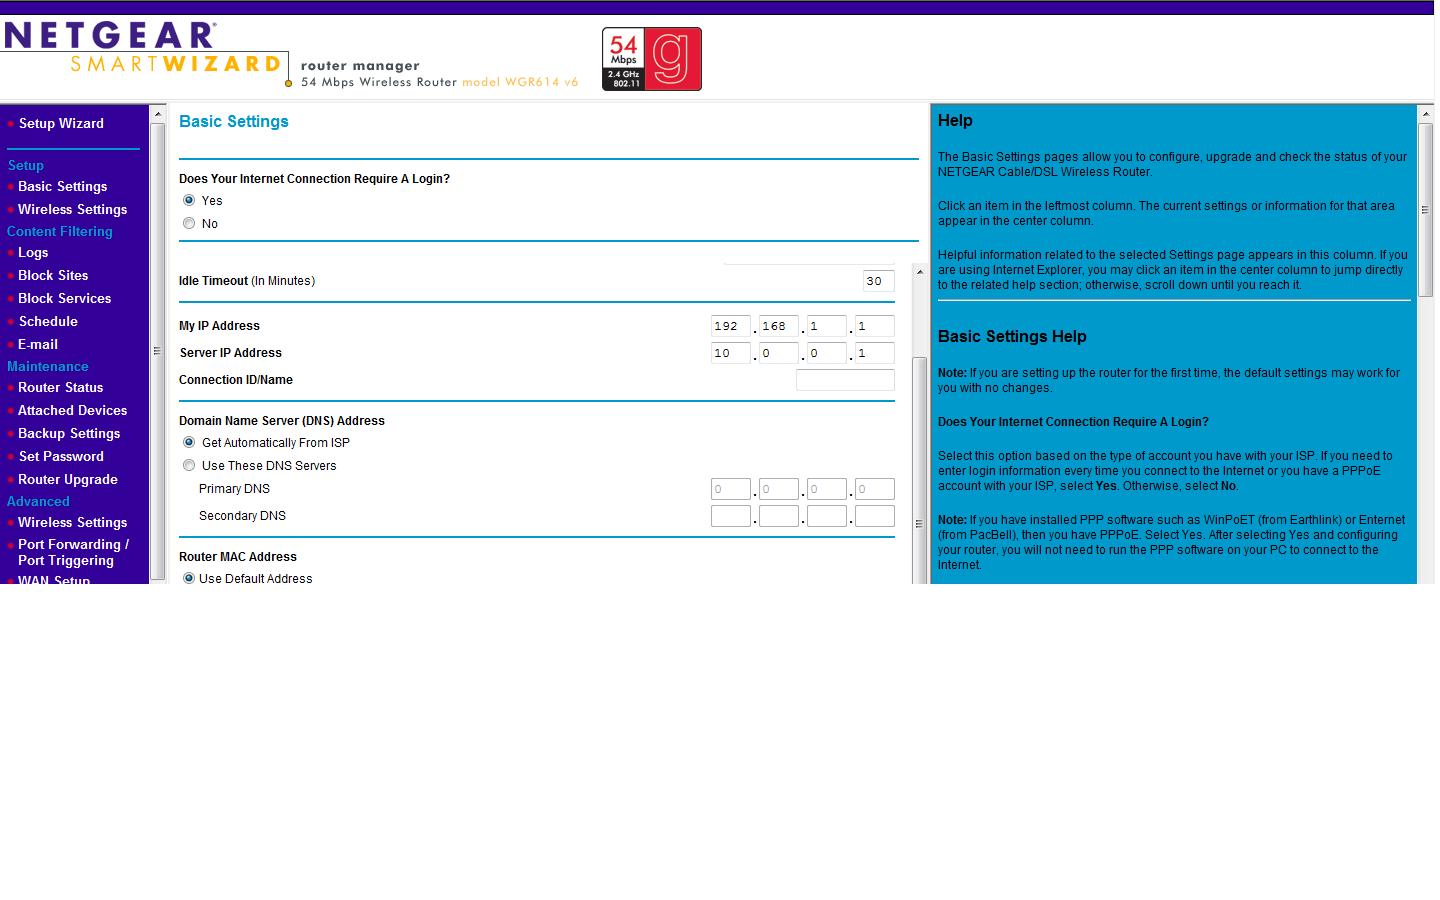Click the Maintenance section label

(x=48, y=366)
